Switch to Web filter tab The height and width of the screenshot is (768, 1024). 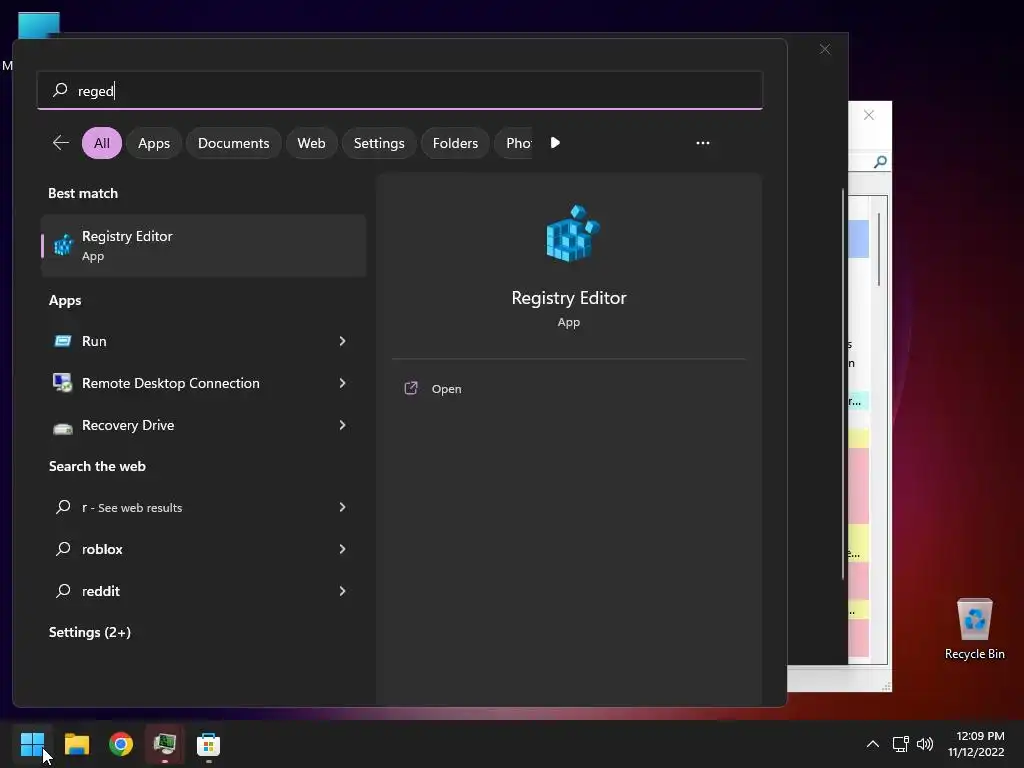pyautogui.click(x=312, y=143)
